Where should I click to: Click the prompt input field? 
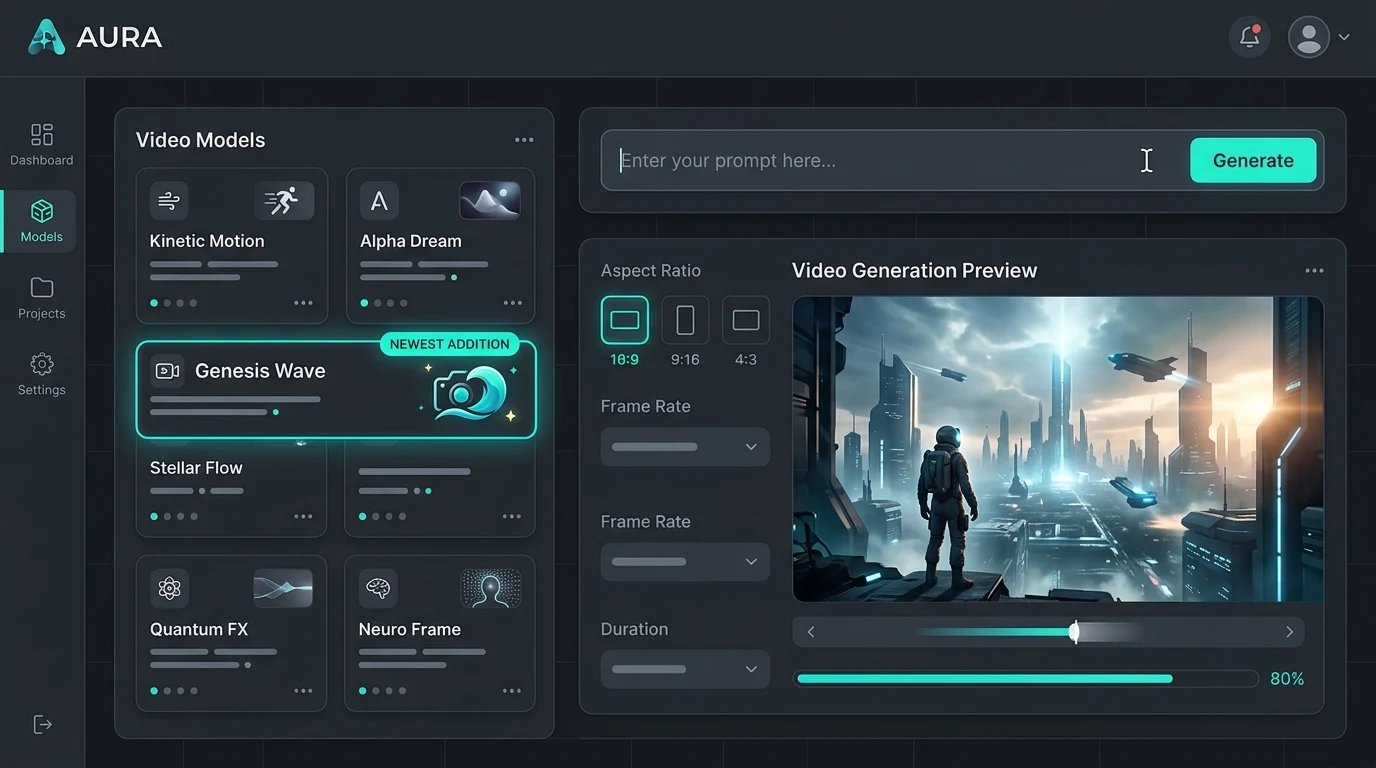pyautogui.click(x=880, y=160)
